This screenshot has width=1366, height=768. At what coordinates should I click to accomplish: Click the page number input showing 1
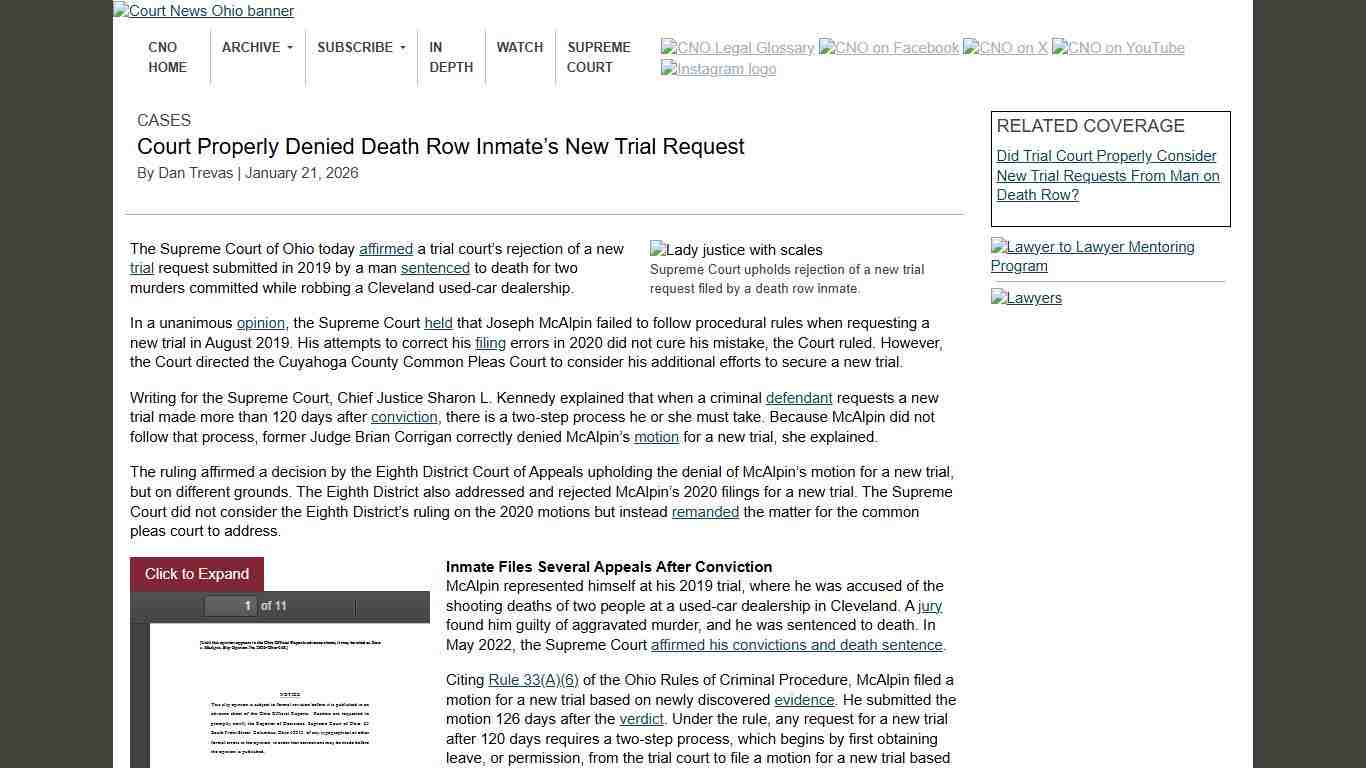pyautogui.click(x=246, y=606)
